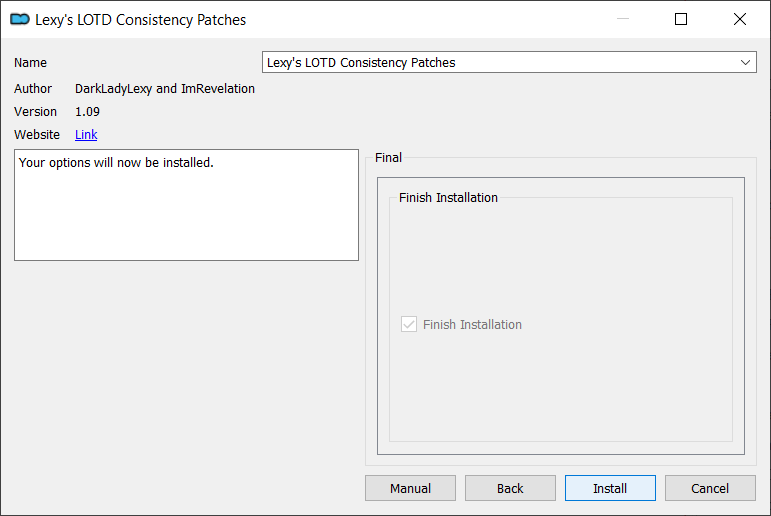The width and height of the screenshot is (771, 516).
Task: Click the description box saying options will be installed
Action: click(186, 205)
